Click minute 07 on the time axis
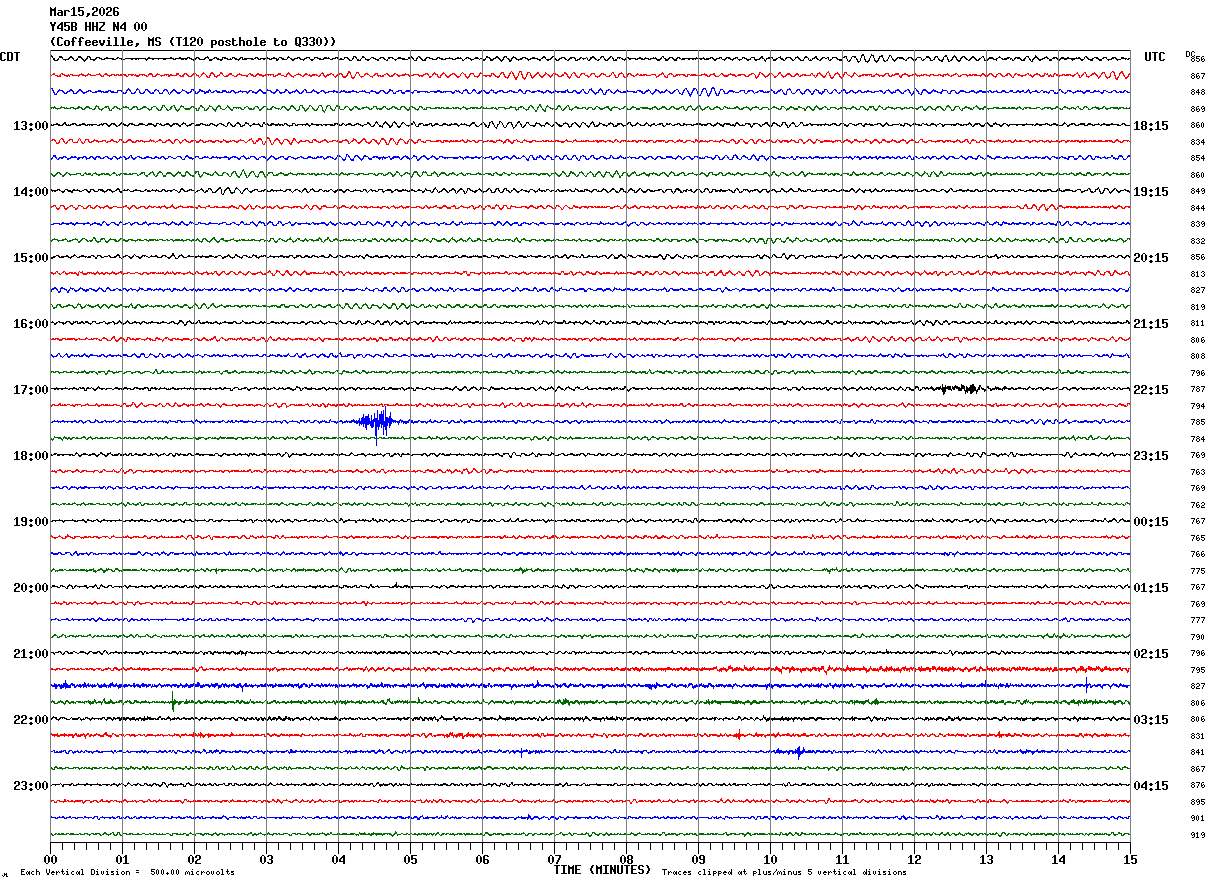 coord(554,859)
